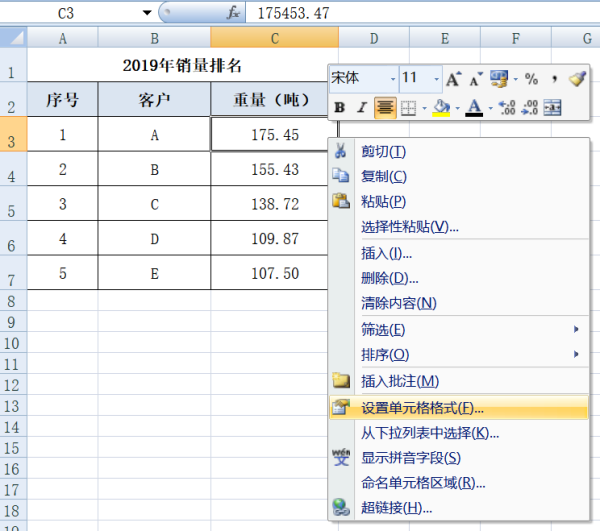Click the Shrink Font icon in mini toolbar

[x=476, y=79]
